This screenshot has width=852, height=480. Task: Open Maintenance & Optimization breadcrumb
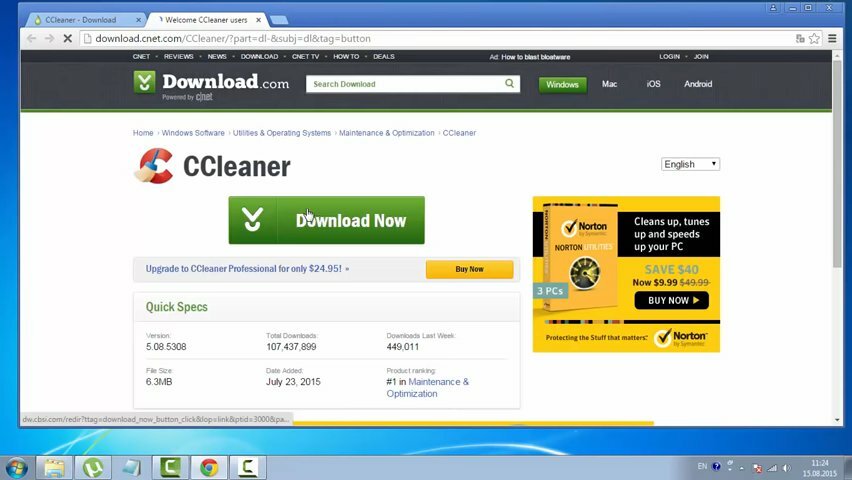pos(386,133)
